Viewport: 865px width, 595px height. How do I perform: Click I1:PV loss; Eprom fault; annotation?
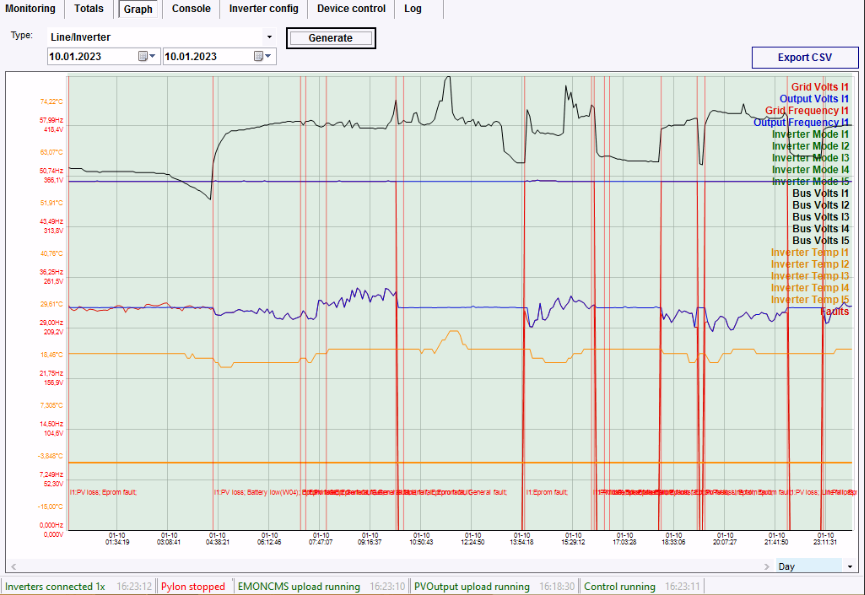click(103, 492)
